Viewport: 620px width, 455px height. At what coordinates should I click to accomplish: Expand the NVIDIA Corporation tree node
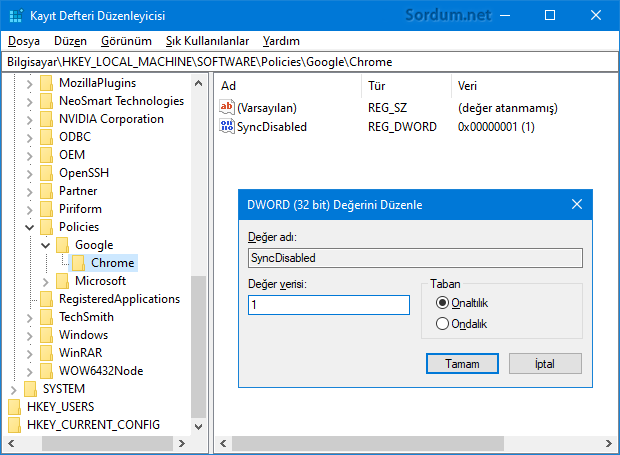point(30,120)
